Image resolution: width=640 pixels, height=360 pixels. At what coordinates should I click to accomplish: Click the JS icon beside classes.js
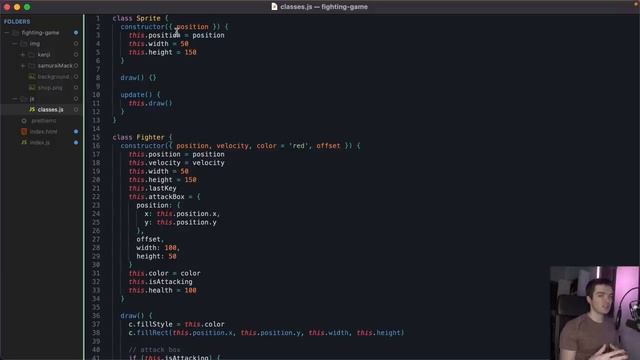(32, 110)
